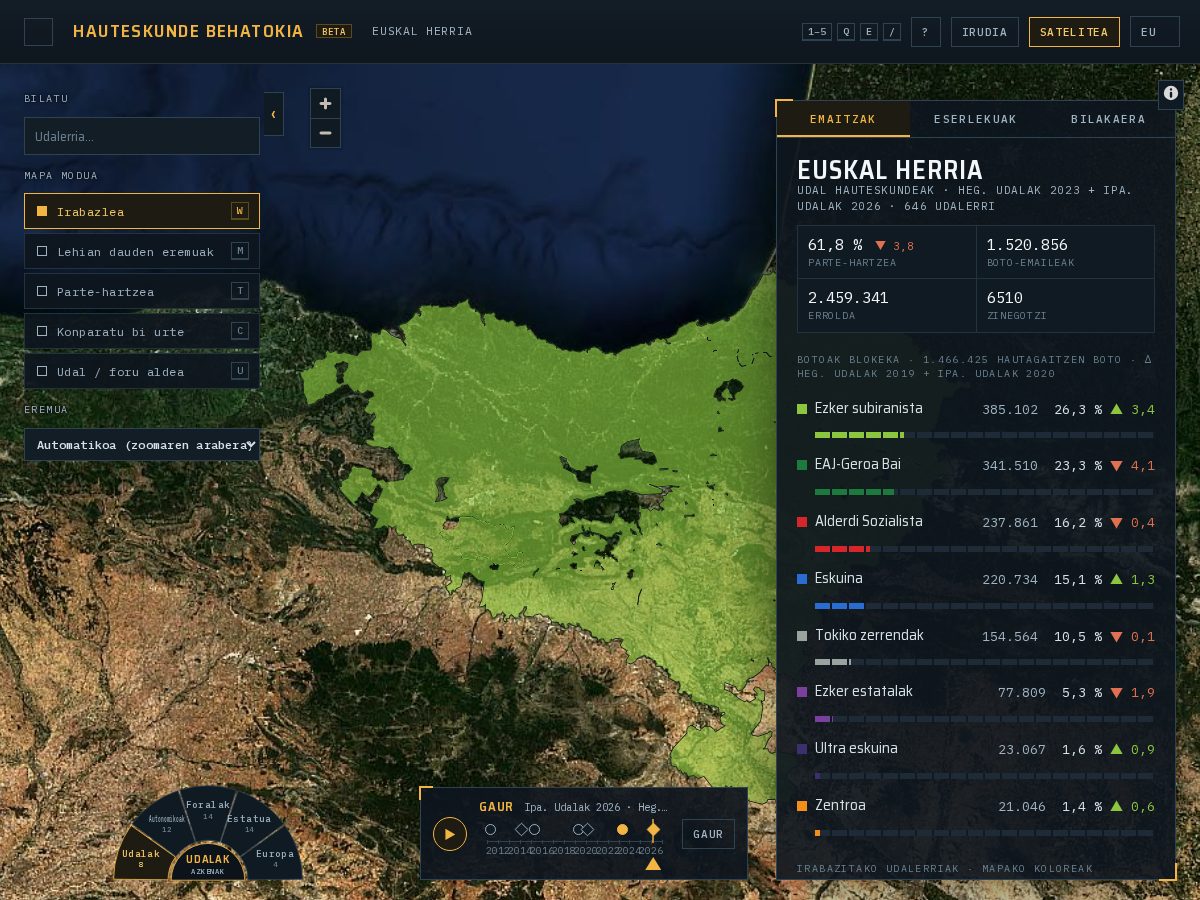Click the BETA badge
The width and height of the screenshot is (1200, 900).
pyautogui.click(x=334, y=31)
